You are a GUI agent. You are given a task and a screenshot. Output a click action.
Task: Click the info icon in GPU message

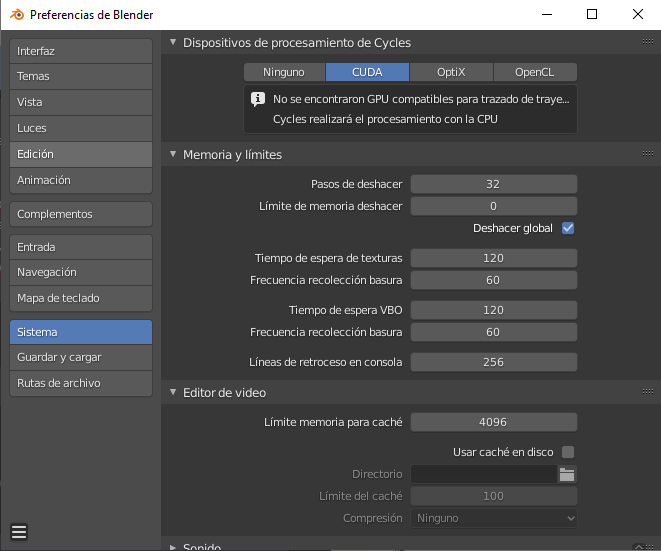[x=258, y=99]
